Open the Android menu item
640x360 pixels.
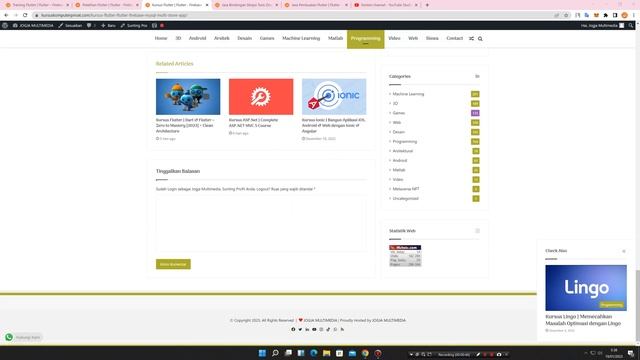tap(197, 38)
